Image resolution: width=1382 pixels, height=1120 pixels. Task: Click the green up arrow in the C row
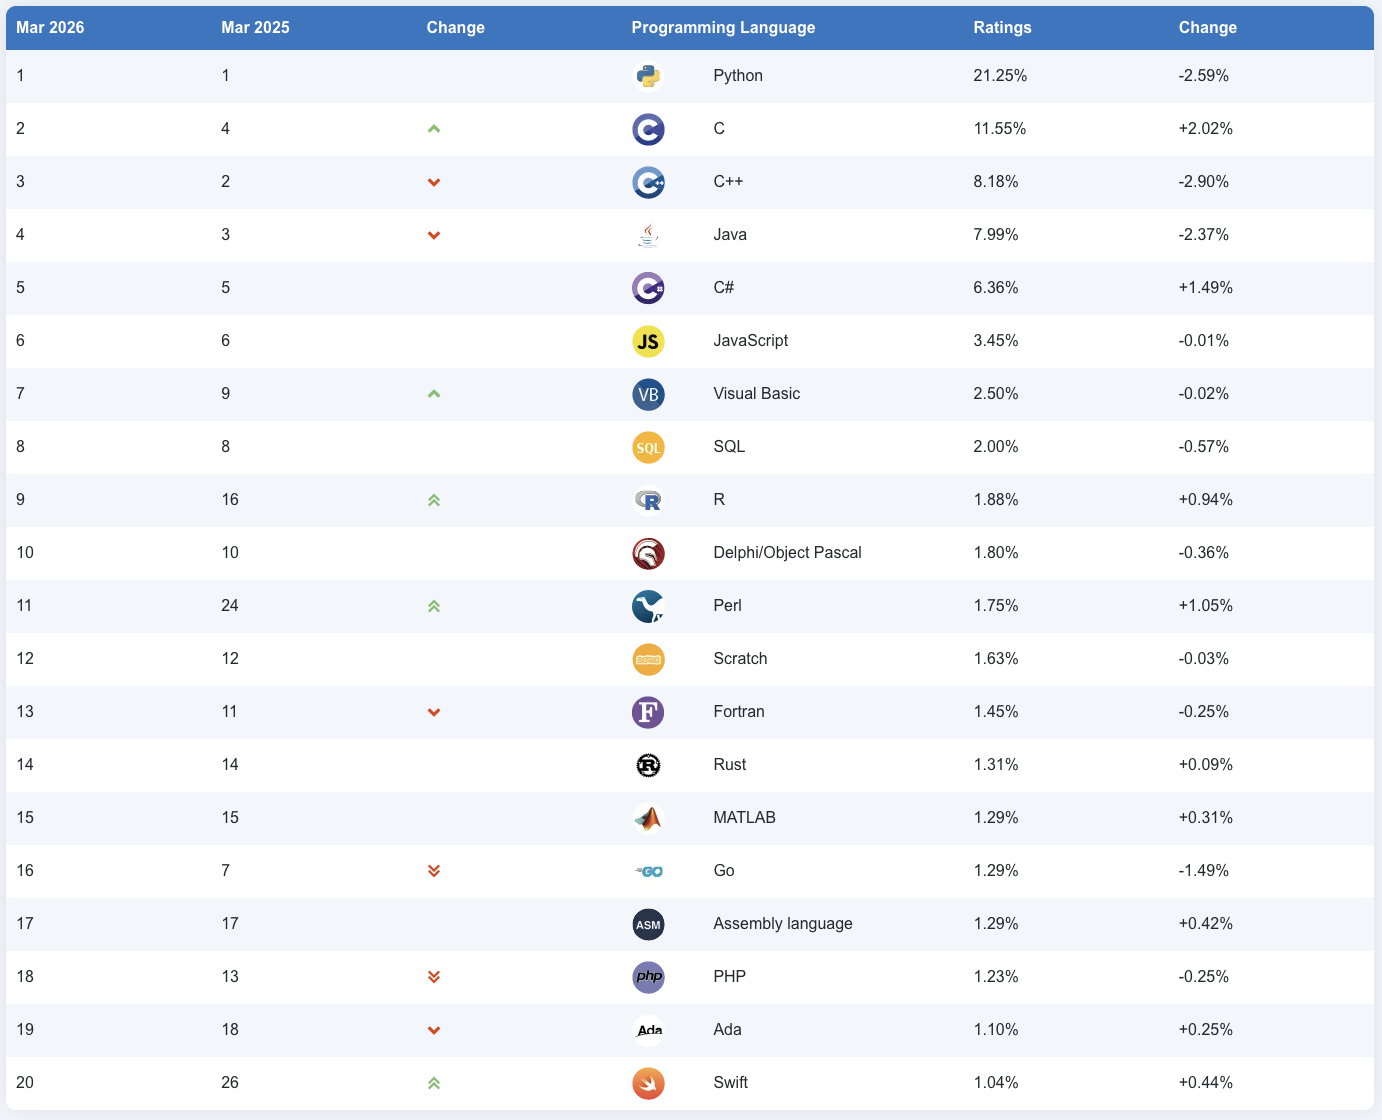(434, 129)
